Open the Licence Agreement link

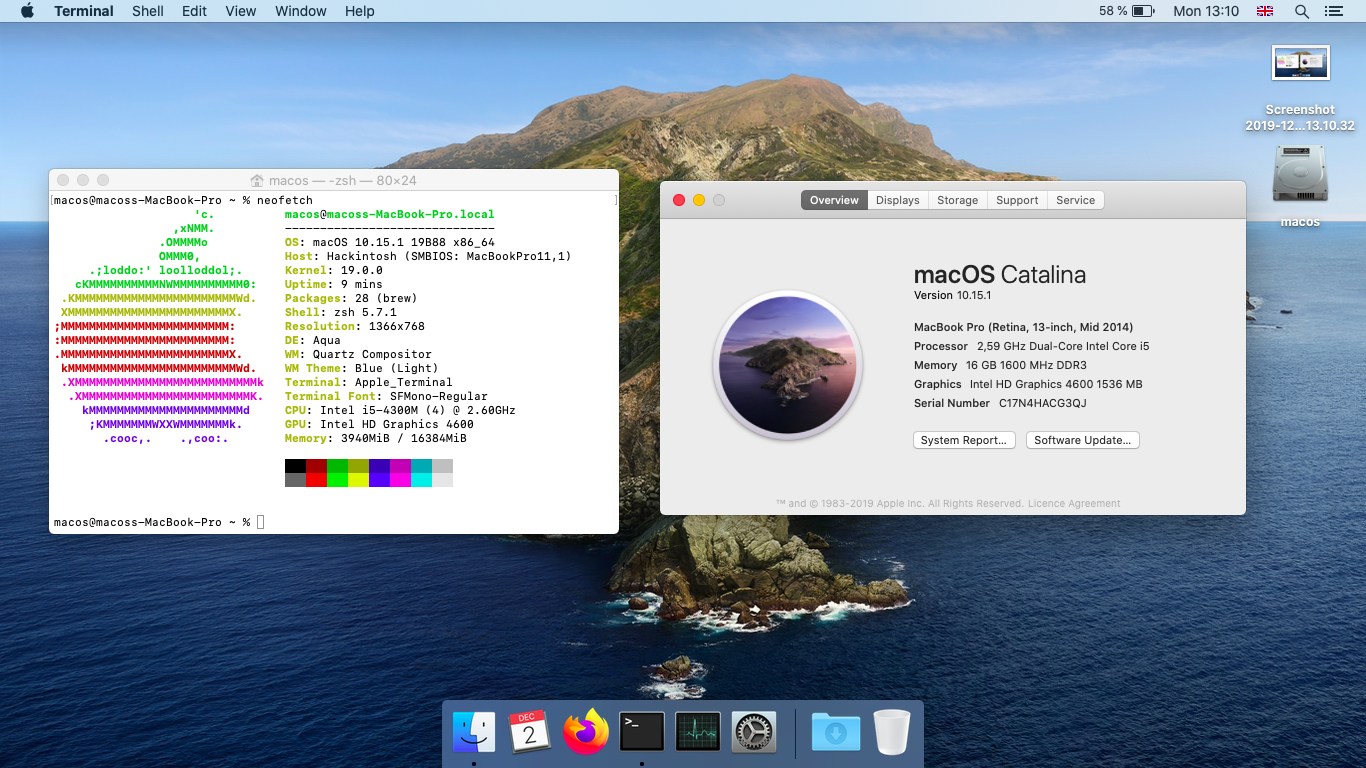click(1074, 504)
